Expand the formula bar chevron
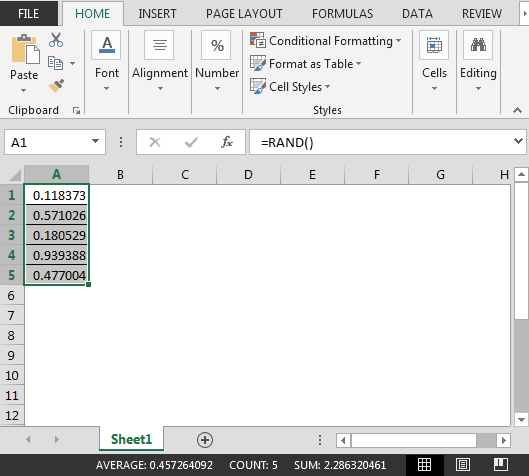Image resolution: width=529 pixels, height=476 pixels. (x=518, y=140)
